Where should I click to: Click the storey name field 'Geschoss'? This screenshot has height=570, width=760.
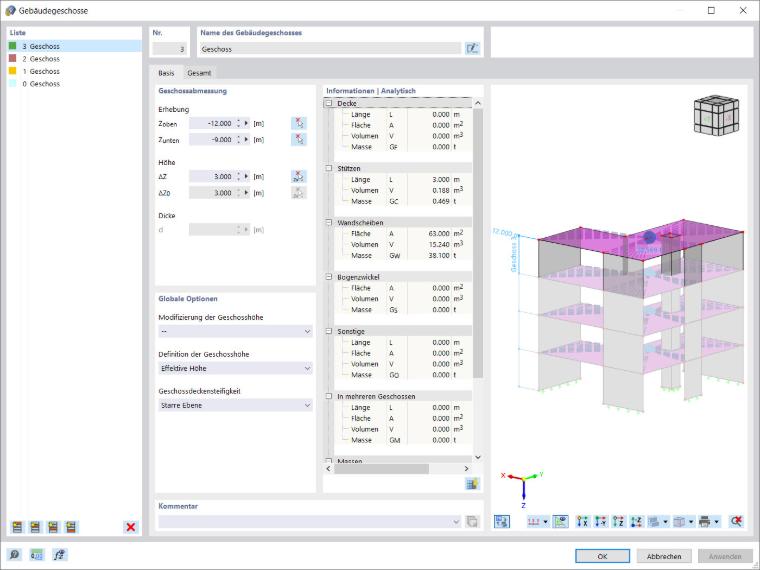coord(330,49)
